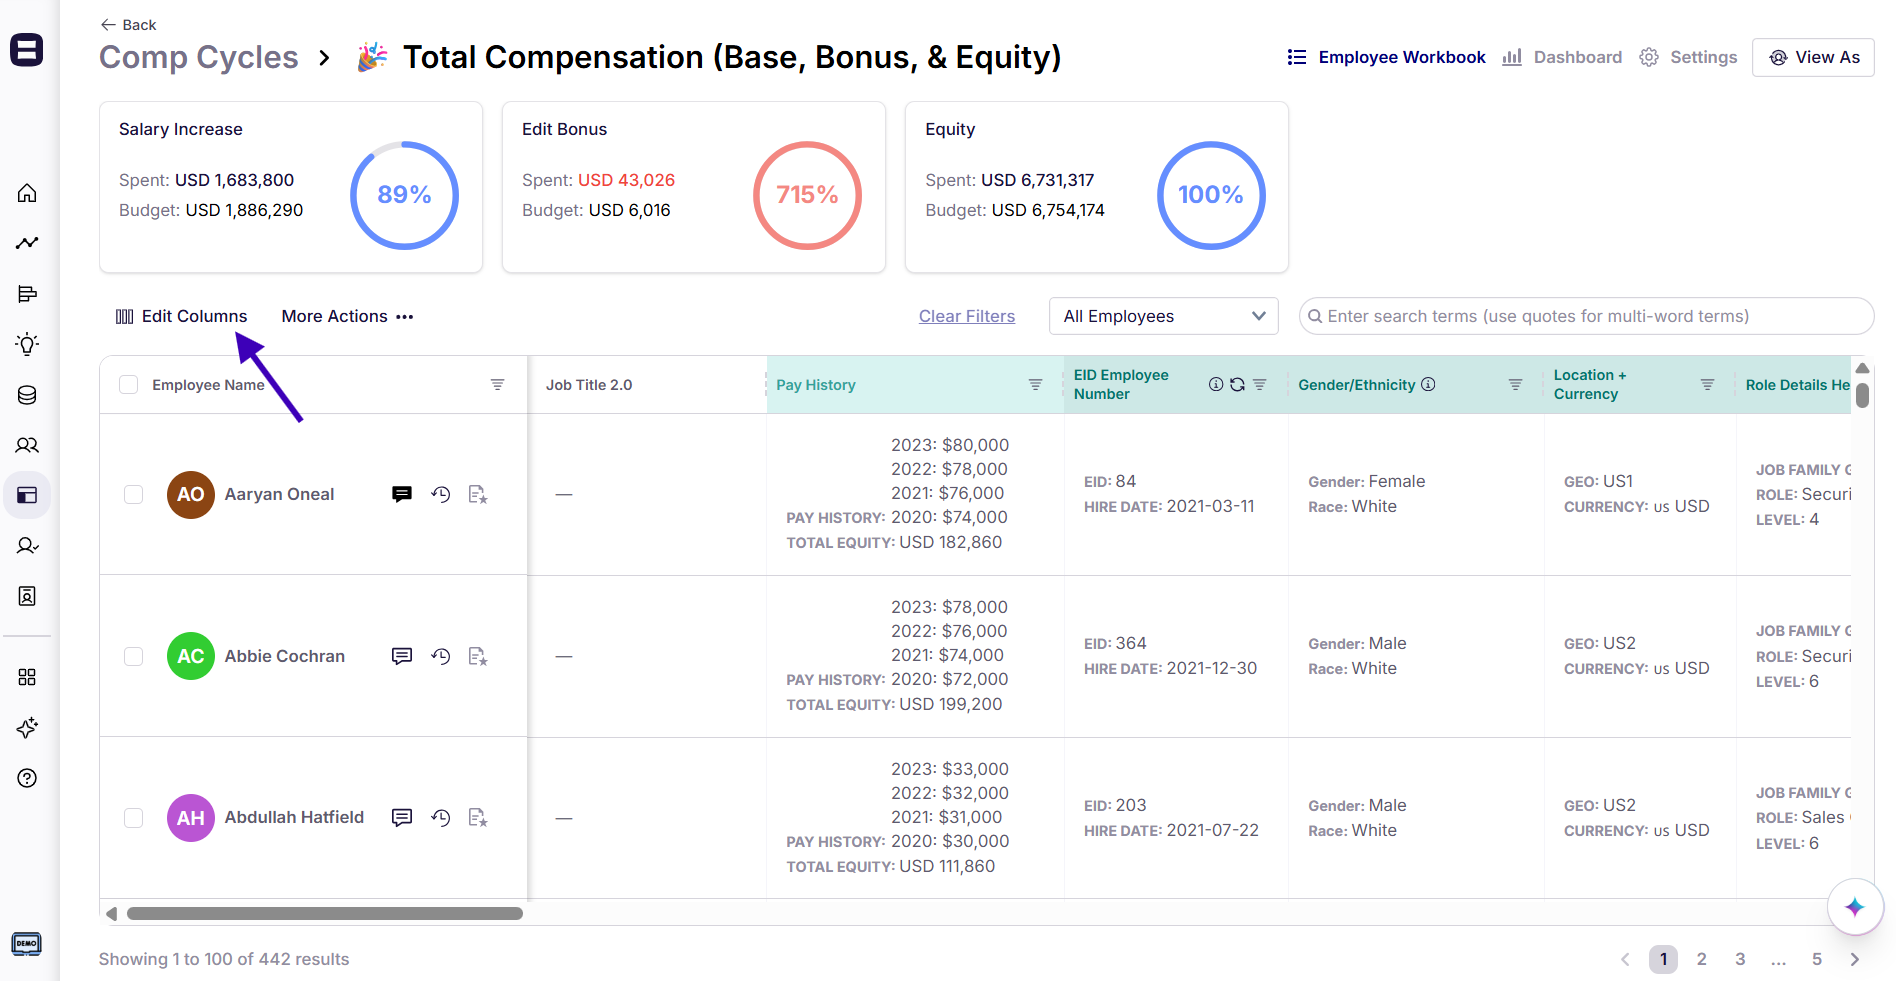This screenshot has width=1896, height=981.
Task: Click the Clear Filters link
Action: 966,316
